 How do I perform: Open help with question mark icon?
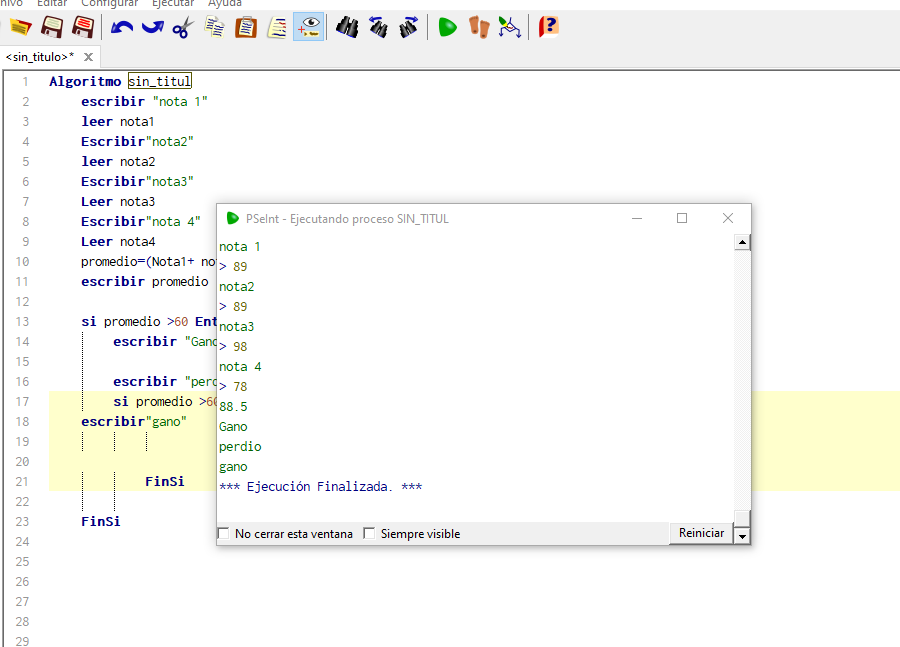(x=549, y=27)
